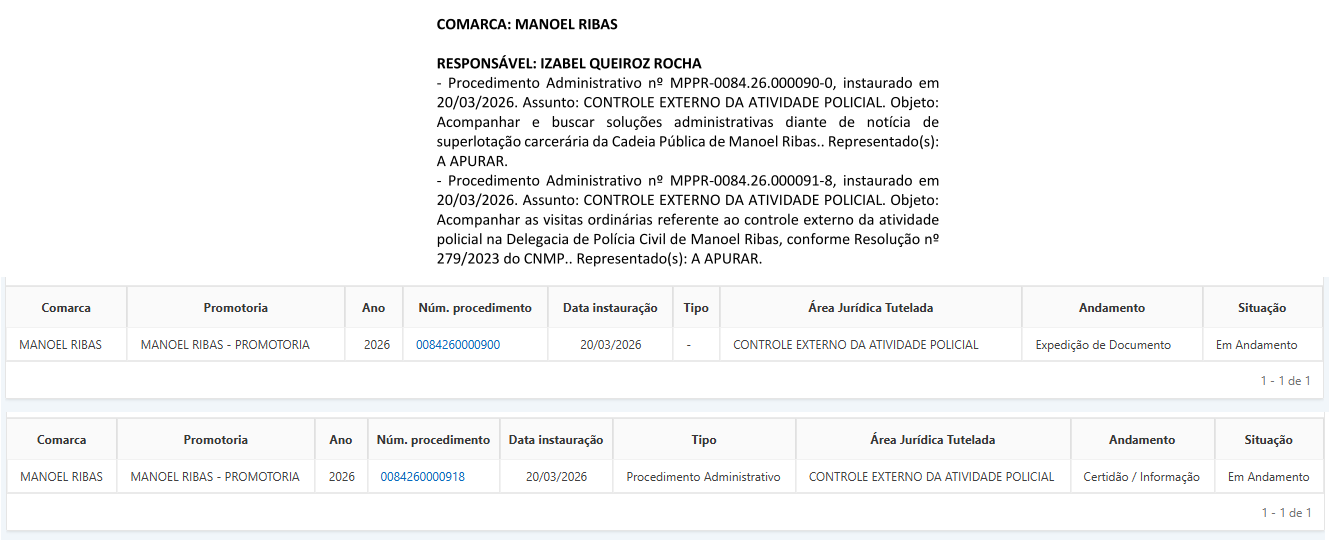Click Andamento column header in the lower table
1329x549 pixels.
click(x=1141, y=440)
